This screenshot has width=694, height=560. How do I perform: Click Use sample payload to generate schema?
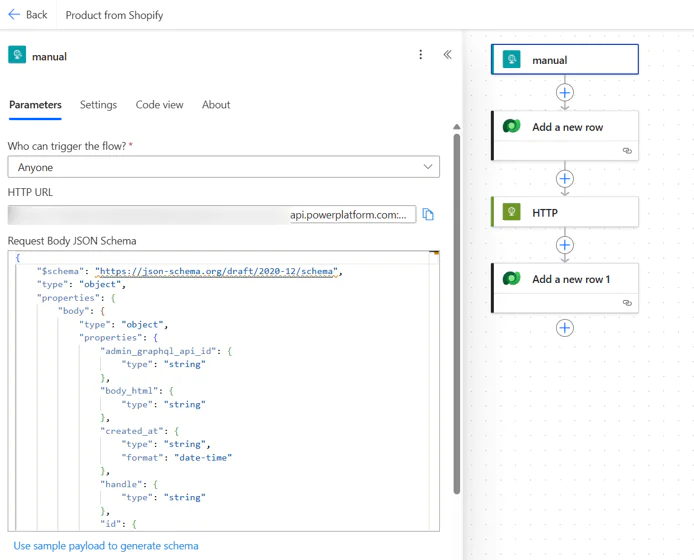pyautogui.click(x=106, y=546)
